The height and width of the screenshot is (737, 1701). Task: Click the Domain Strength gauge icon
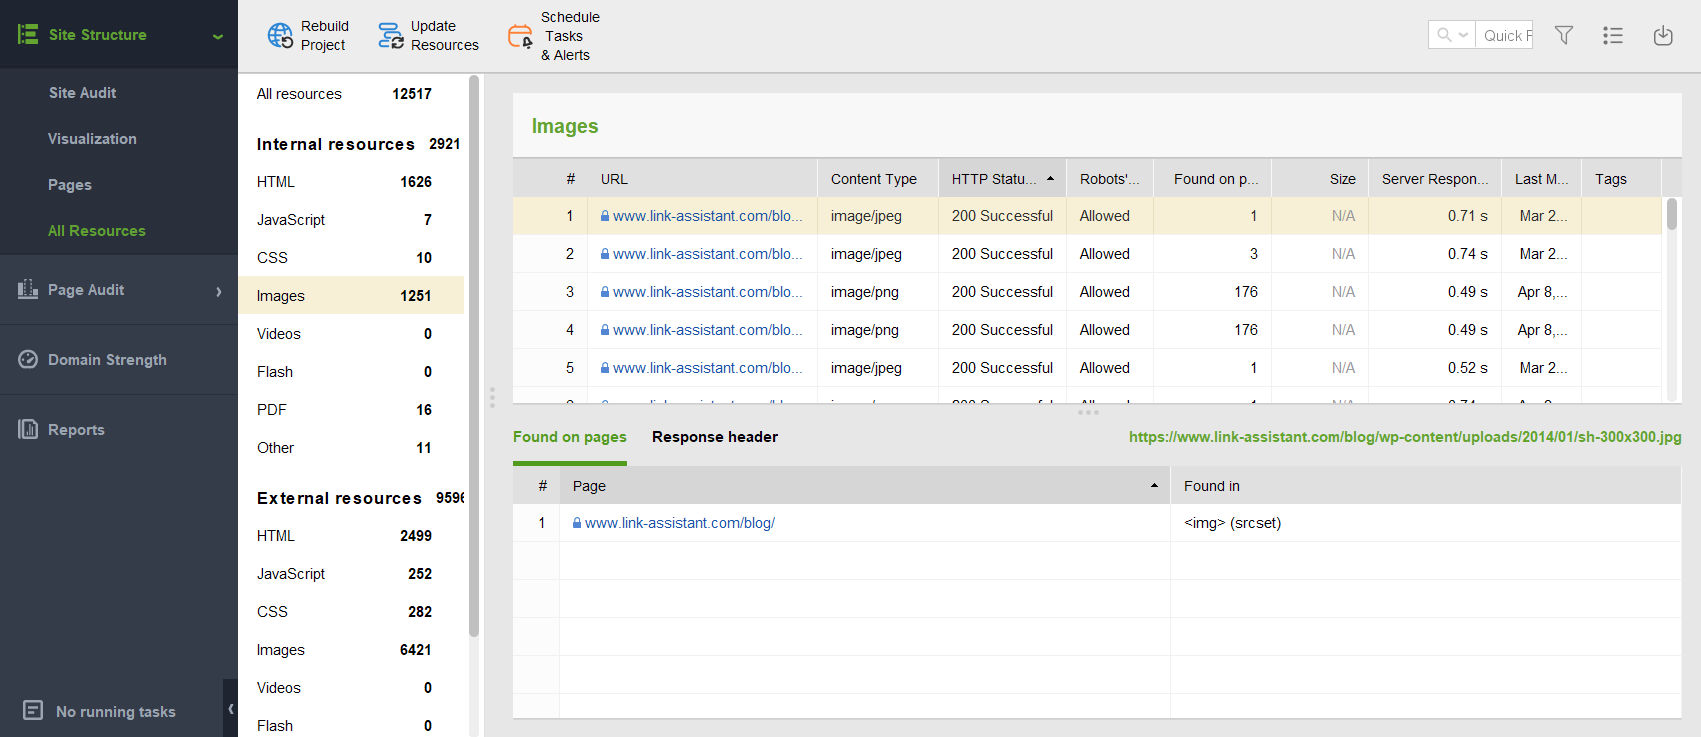(x=28, y=359)
